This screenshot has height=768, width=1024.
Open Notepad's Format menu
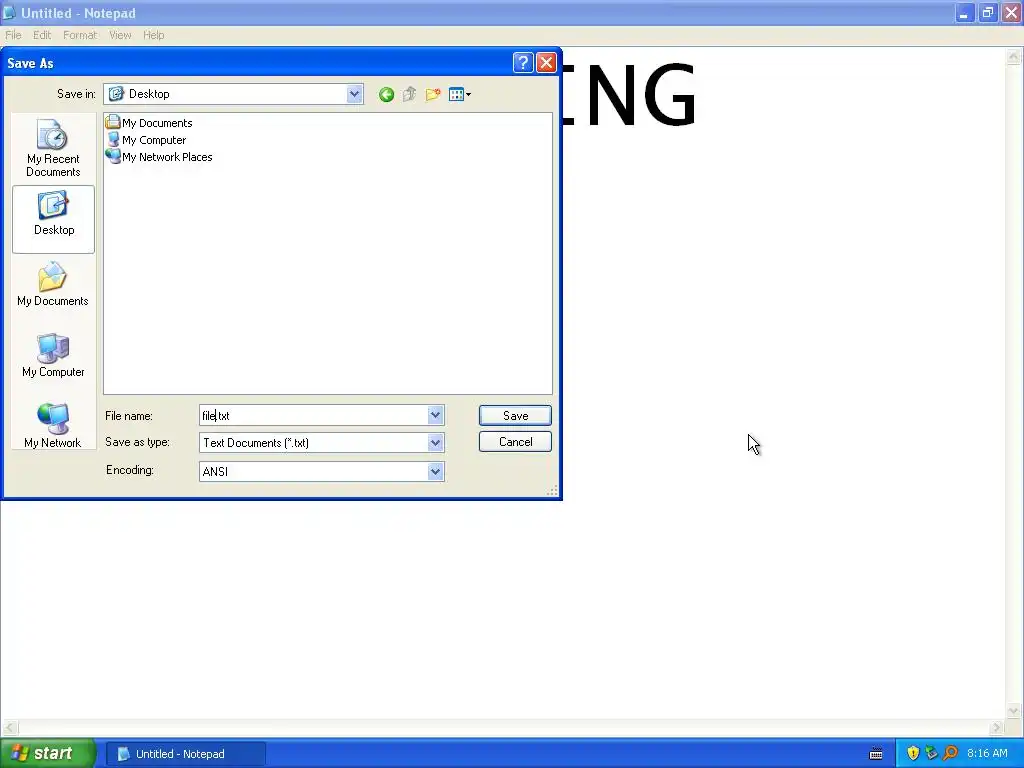click(x=80, y=35)
